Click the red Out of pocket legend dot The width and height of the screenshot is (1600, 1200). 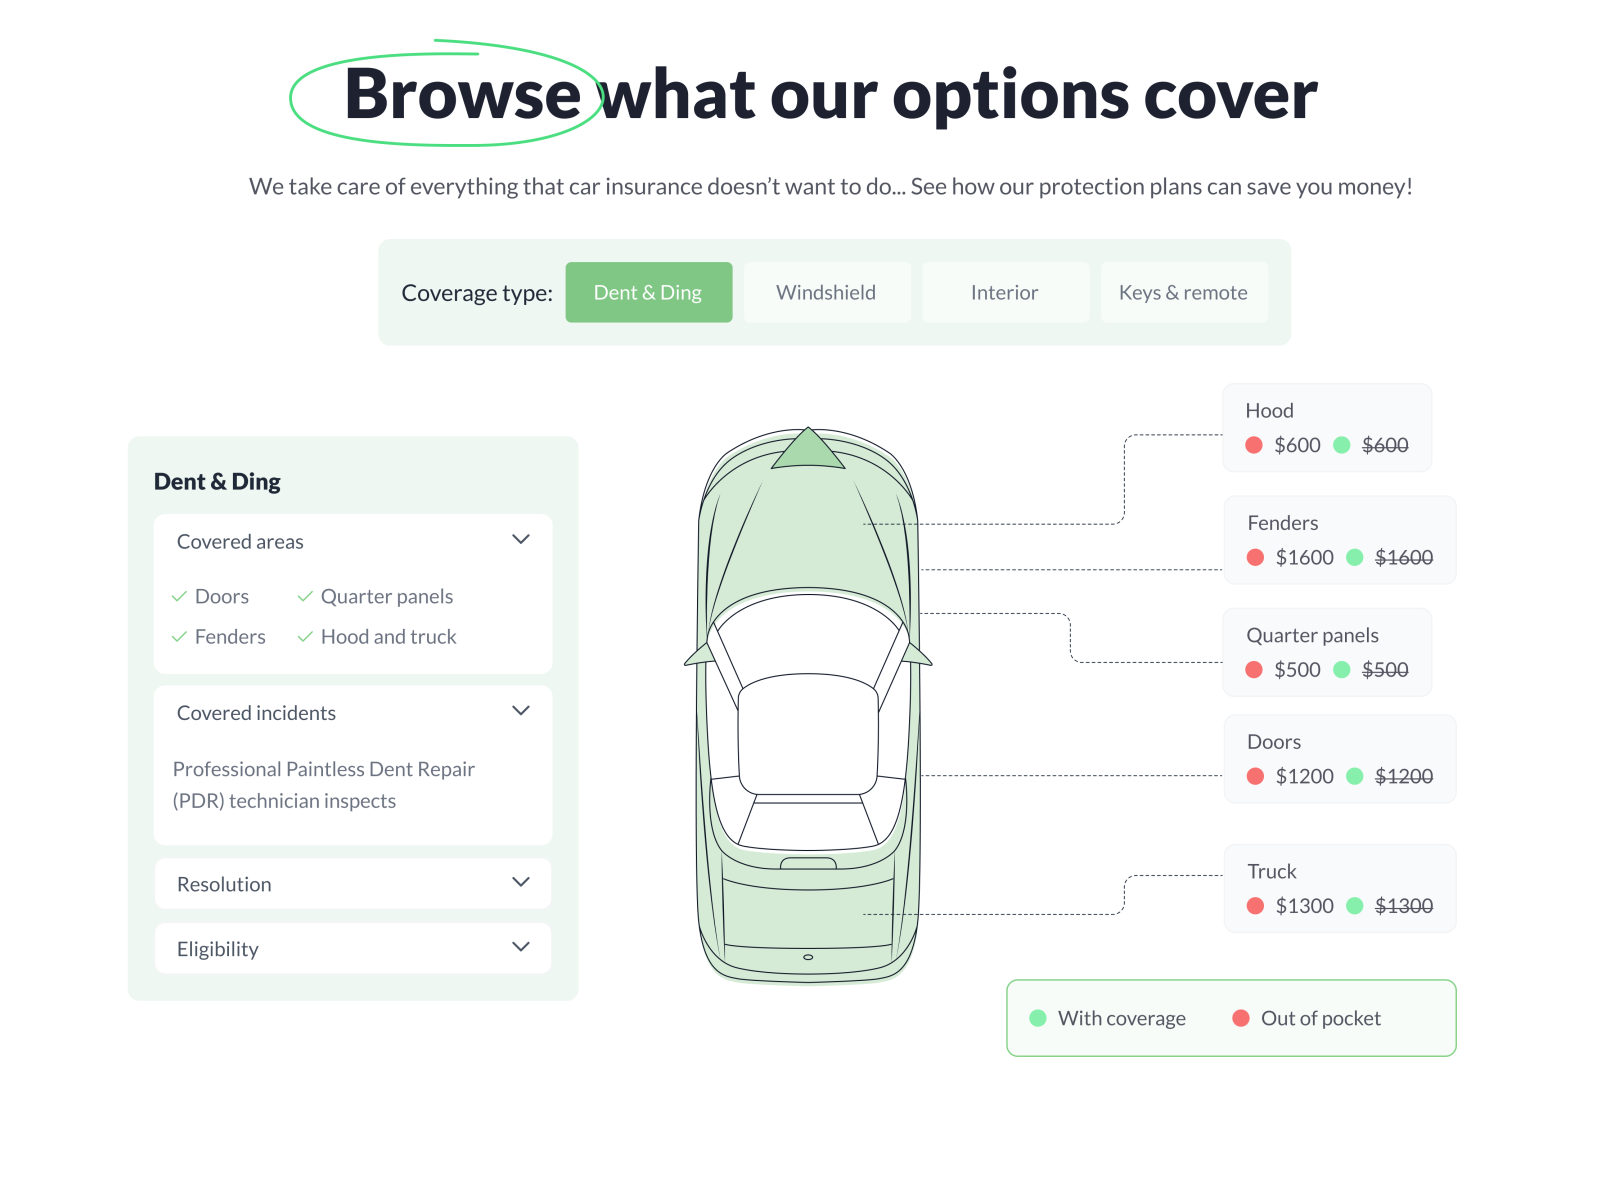pyautogui.click(x=1241, y=1018)
